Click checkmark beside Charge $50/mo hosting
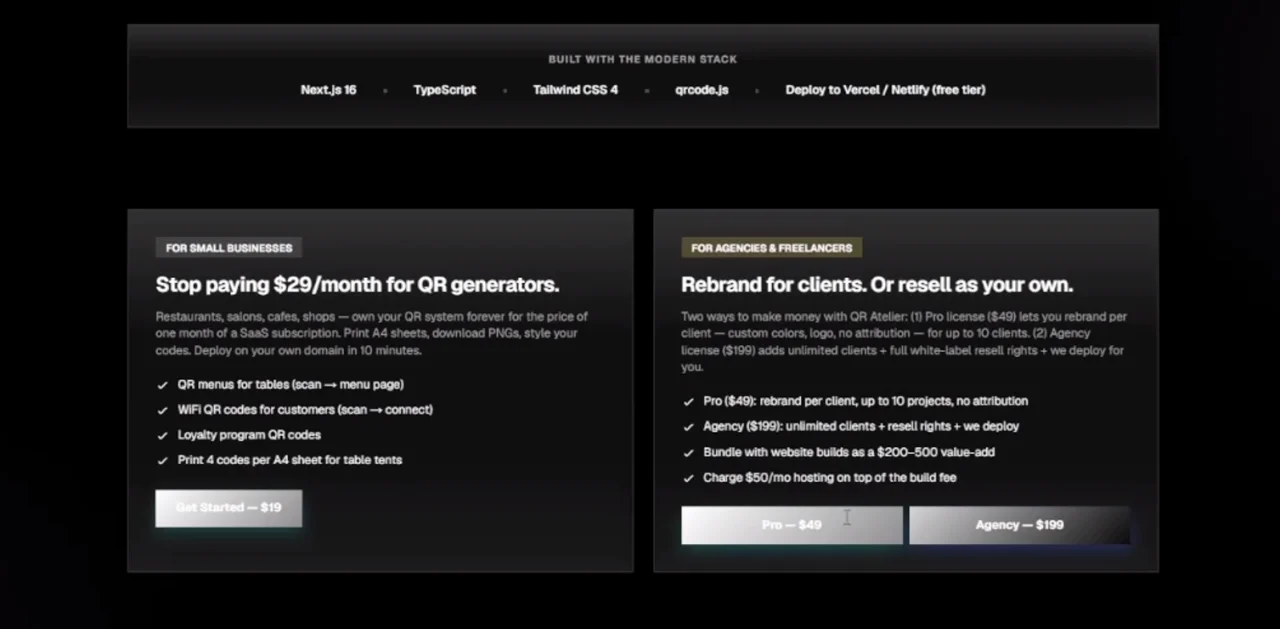Screen dimensions: 1280x629 pyautogui.click(x=688, y=478)
